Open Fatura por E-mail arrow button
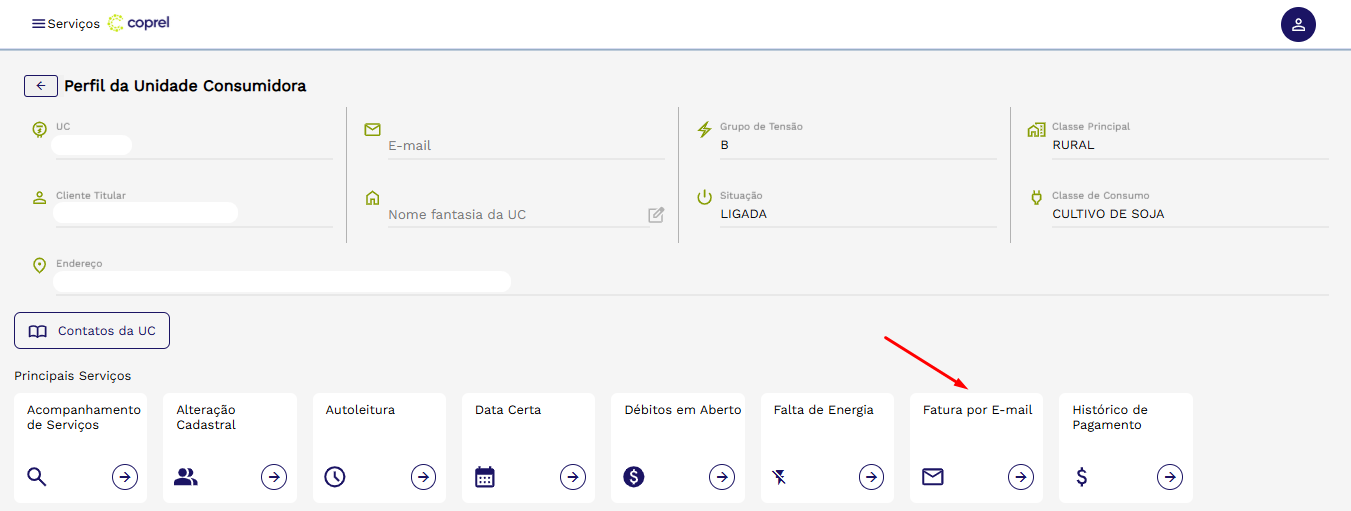Viewport: 1351px width, 511px height. coord(1020,477)
